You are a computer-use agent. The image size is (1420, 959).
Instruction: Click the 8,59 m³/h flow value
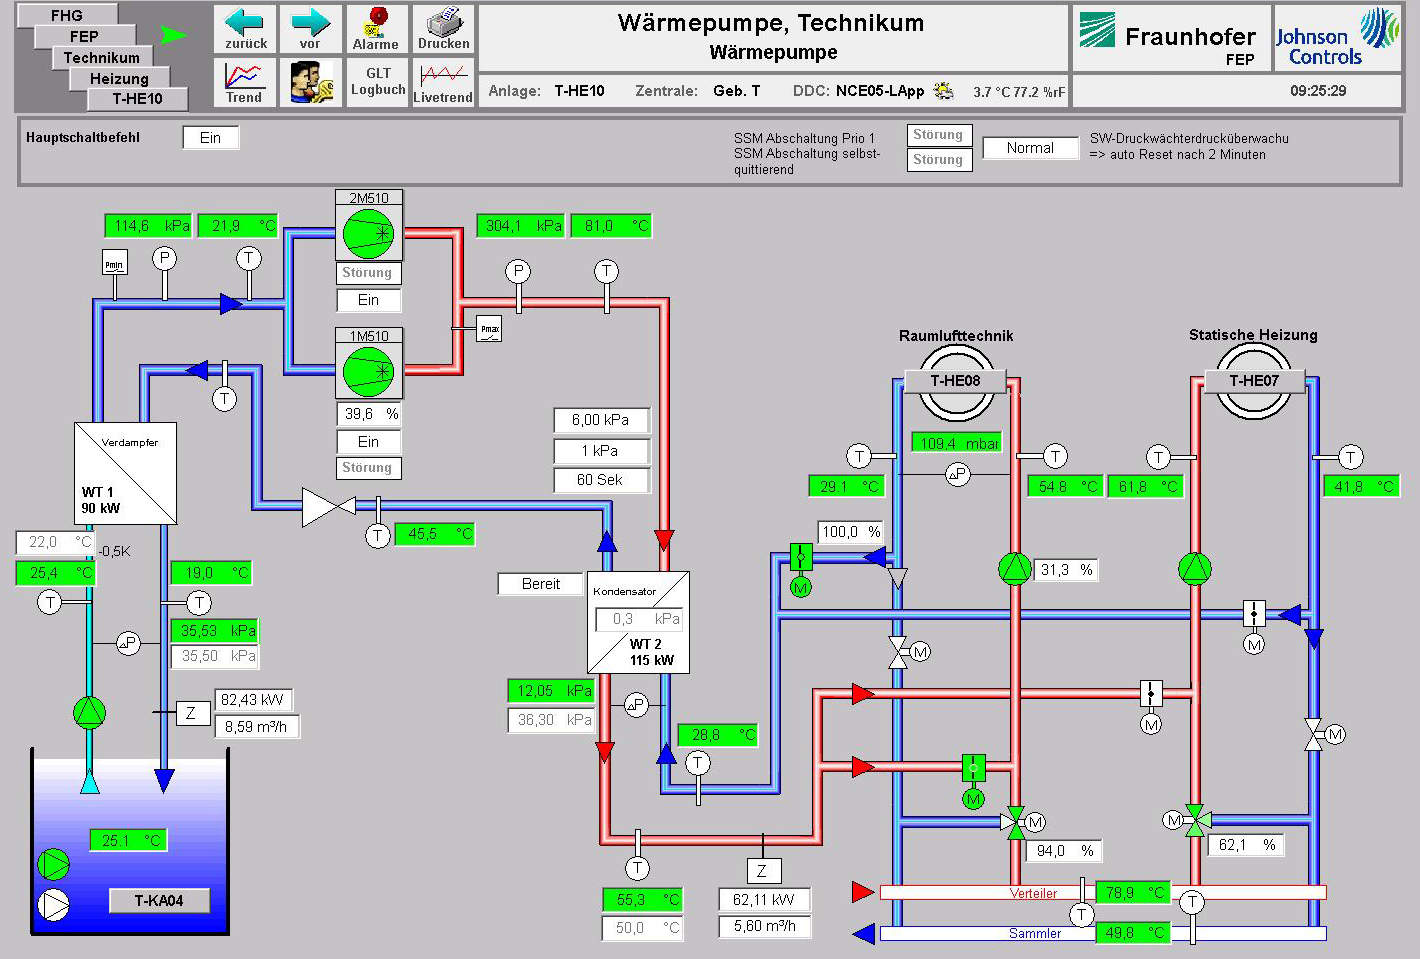click(x=257, y=727)
